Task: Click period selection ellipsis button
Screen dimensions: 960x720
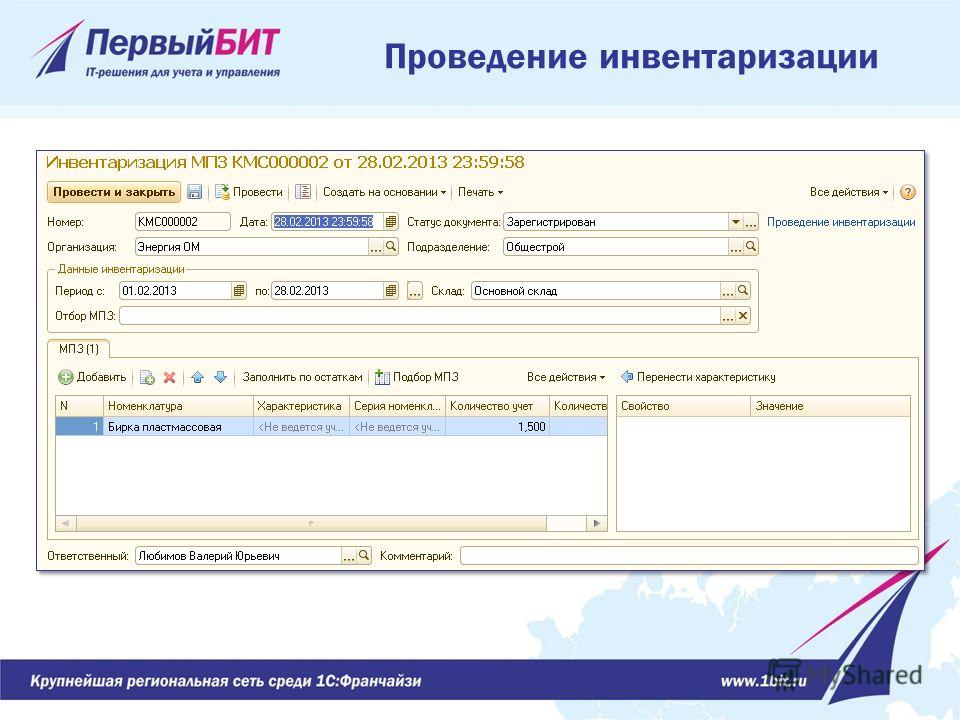Action: (x=414, y=291)
